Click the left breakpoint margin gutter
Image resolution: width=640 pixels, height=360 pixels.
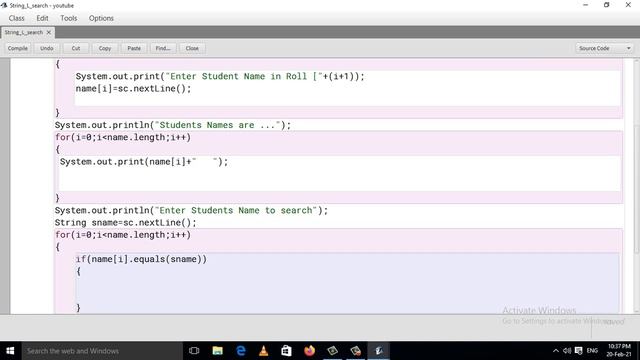pyautogui.click(x=5, y=186)
